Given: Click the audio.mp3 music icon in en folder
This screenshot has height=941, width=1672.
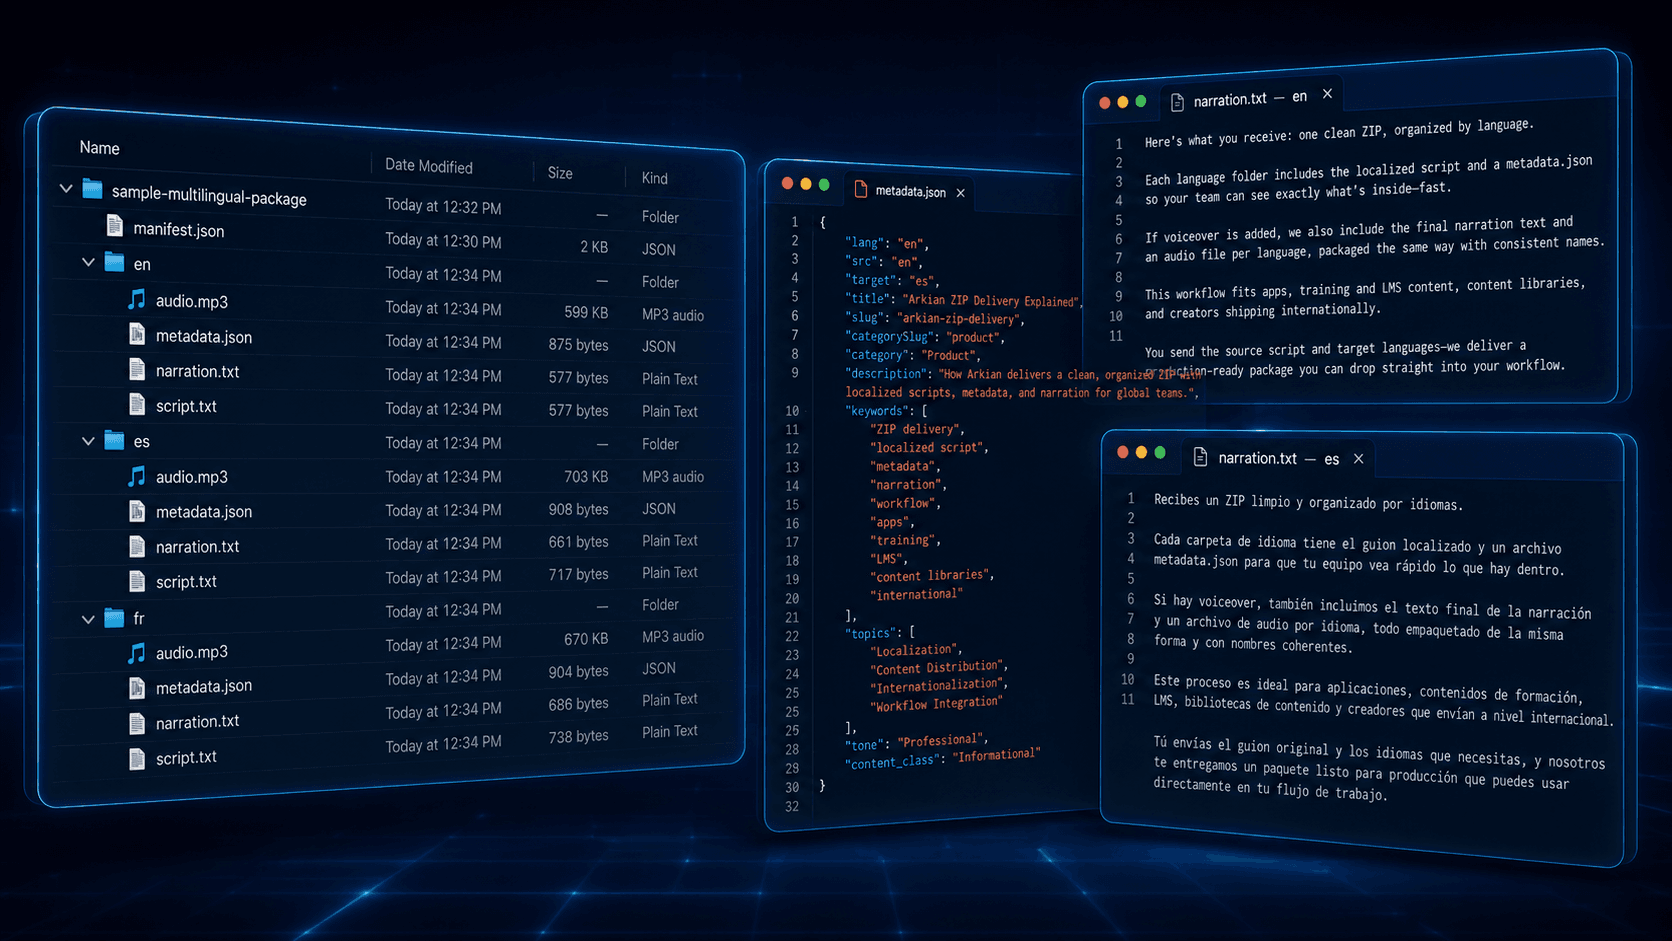Looking at the screenshot, I should click(x=137, y=299).
